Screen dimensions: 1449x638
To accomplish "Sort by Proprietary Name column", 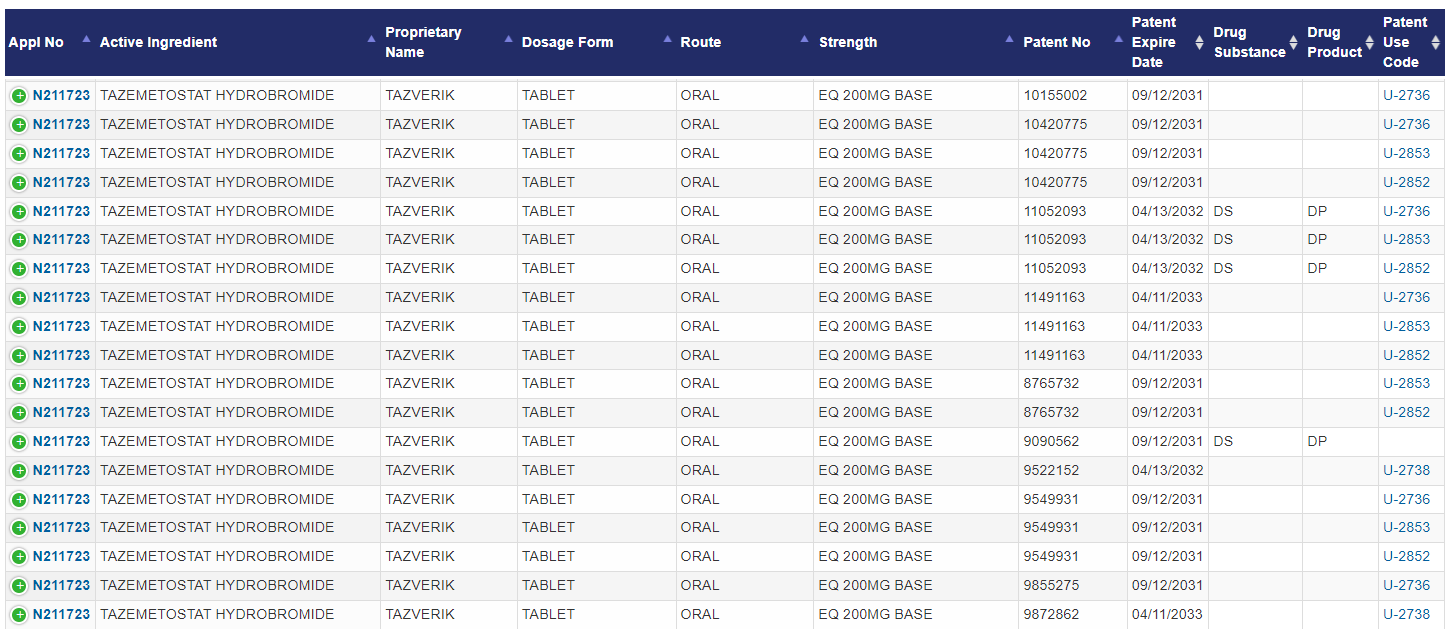I will 423,42.
